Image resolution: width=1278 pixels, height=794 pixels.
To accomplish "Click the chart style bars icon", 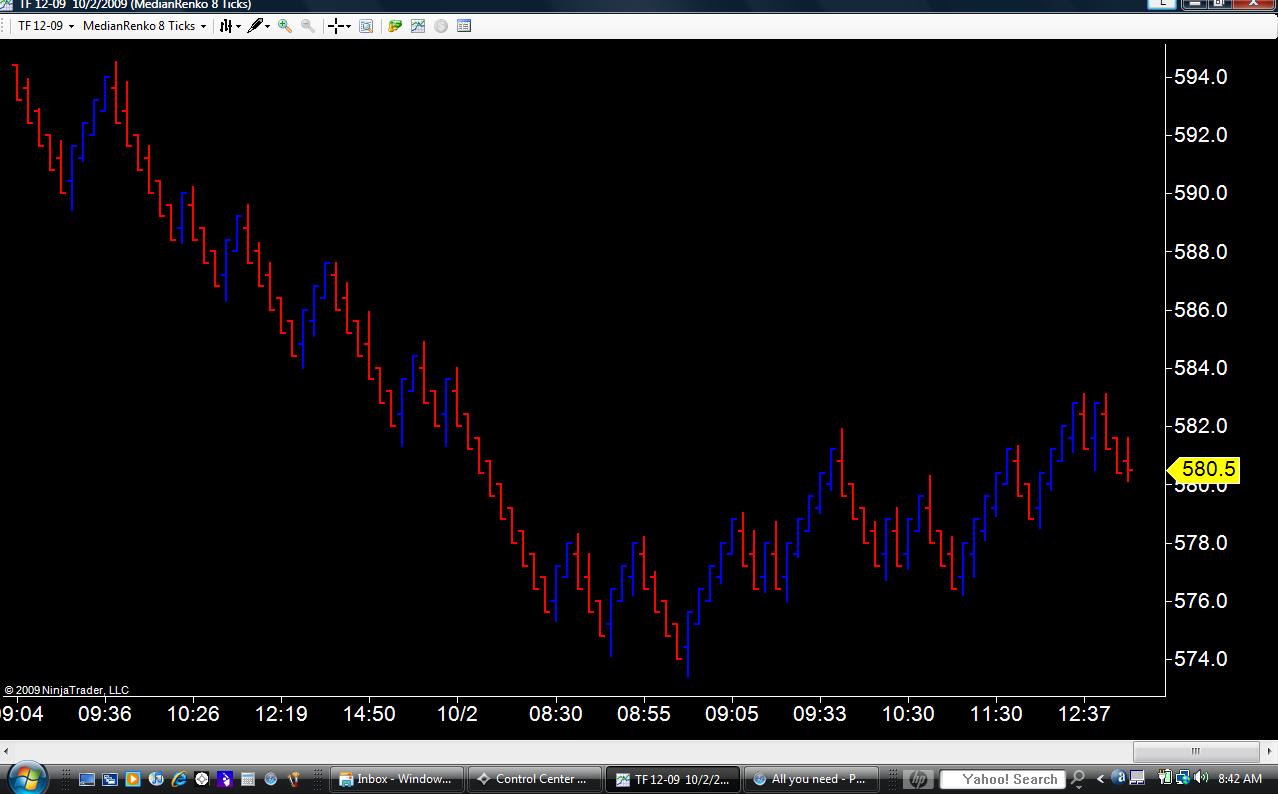I will pos(226,26).
